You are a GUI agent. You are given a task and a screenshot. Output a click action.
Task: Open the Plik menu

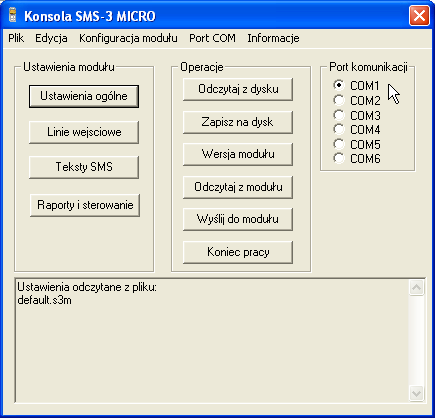[16, 38]
